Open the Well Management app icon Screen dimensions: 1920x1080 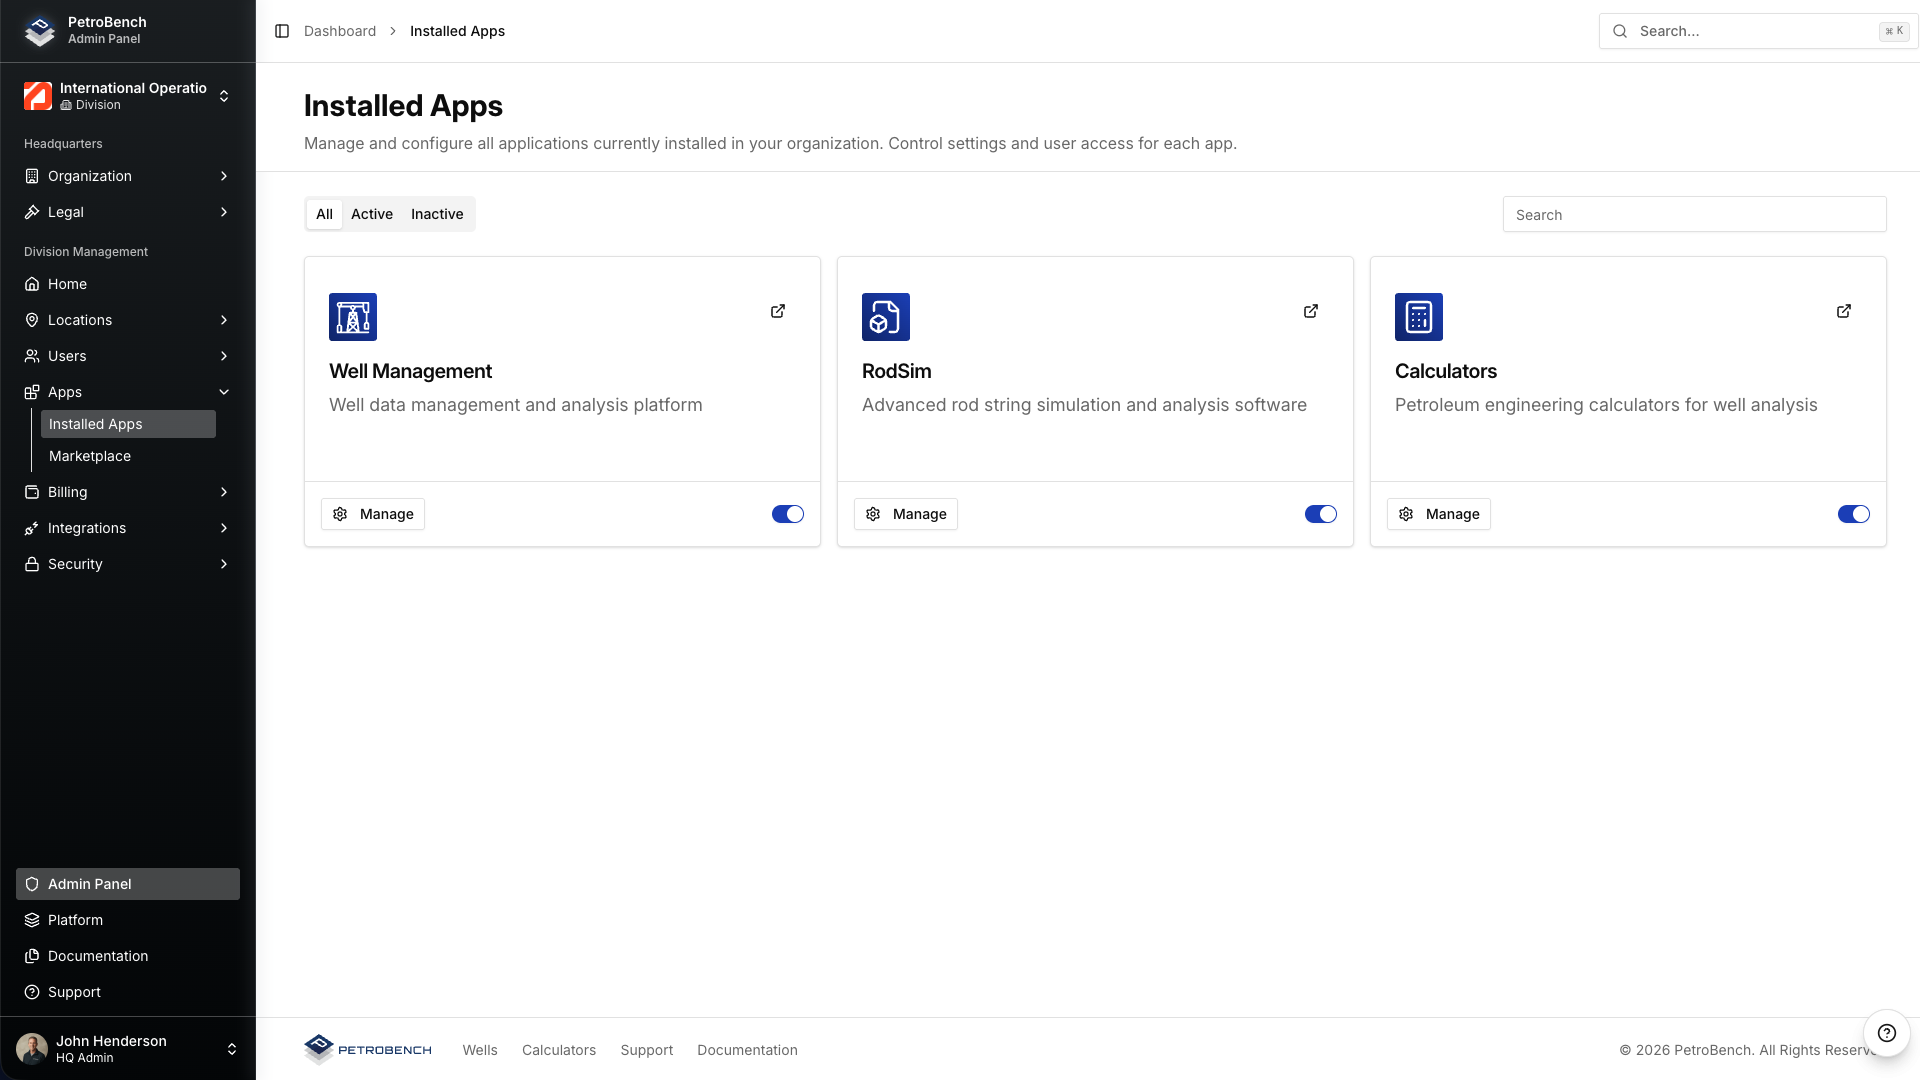pyautogui.click(x=354, y=317)
